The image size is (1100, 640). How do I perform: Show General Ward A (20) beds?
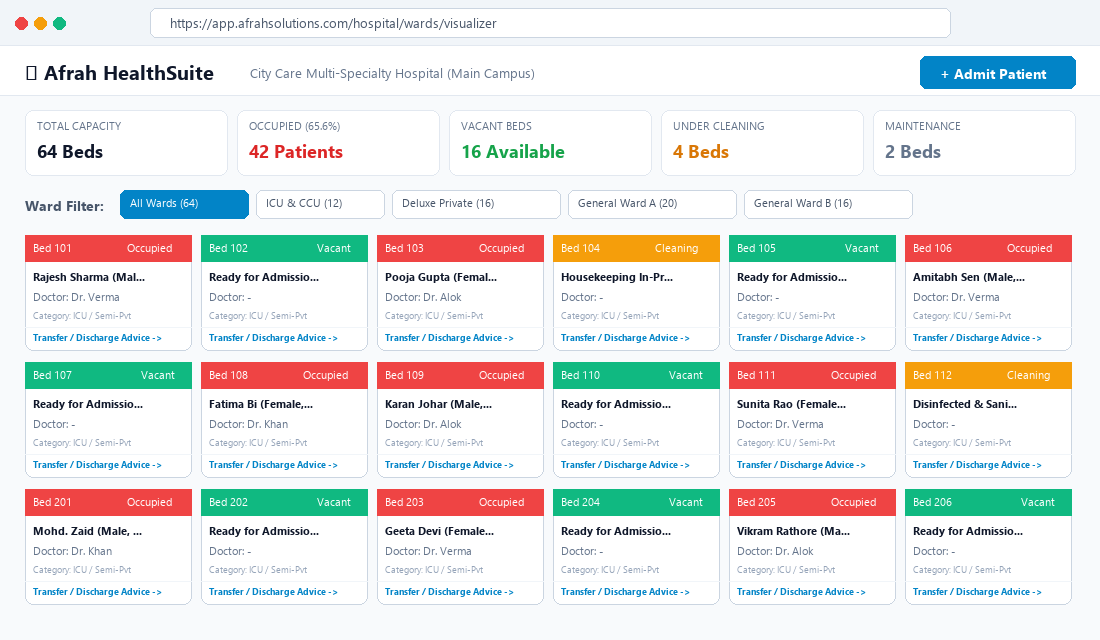[652, 204]
